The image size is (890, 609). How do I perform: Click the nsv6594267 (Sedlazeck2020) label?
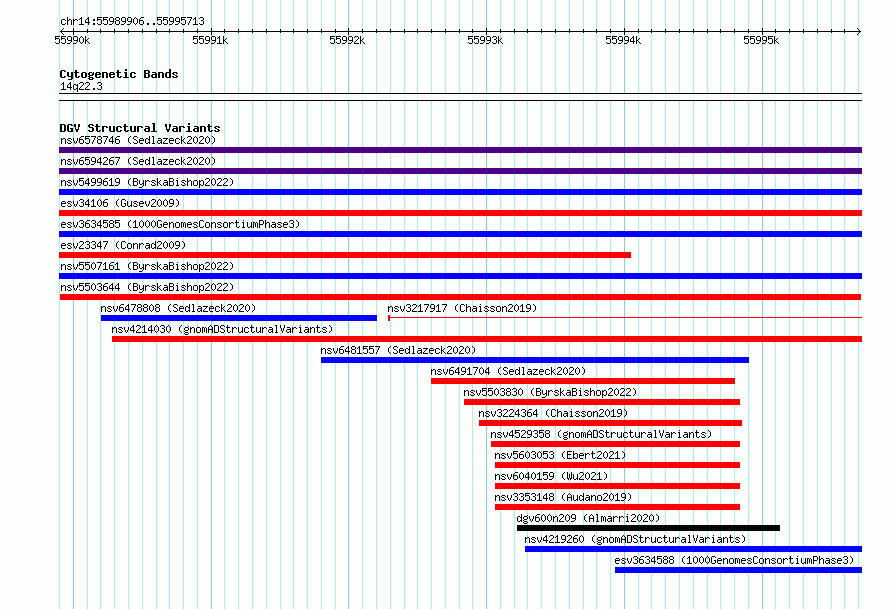pos(138,161)
